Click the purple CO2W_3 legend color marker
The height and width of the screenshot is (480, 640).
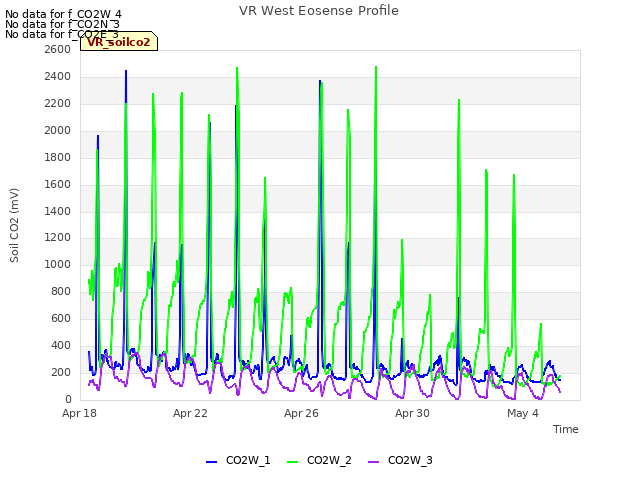pyautogui.click(x=373, y=462)
